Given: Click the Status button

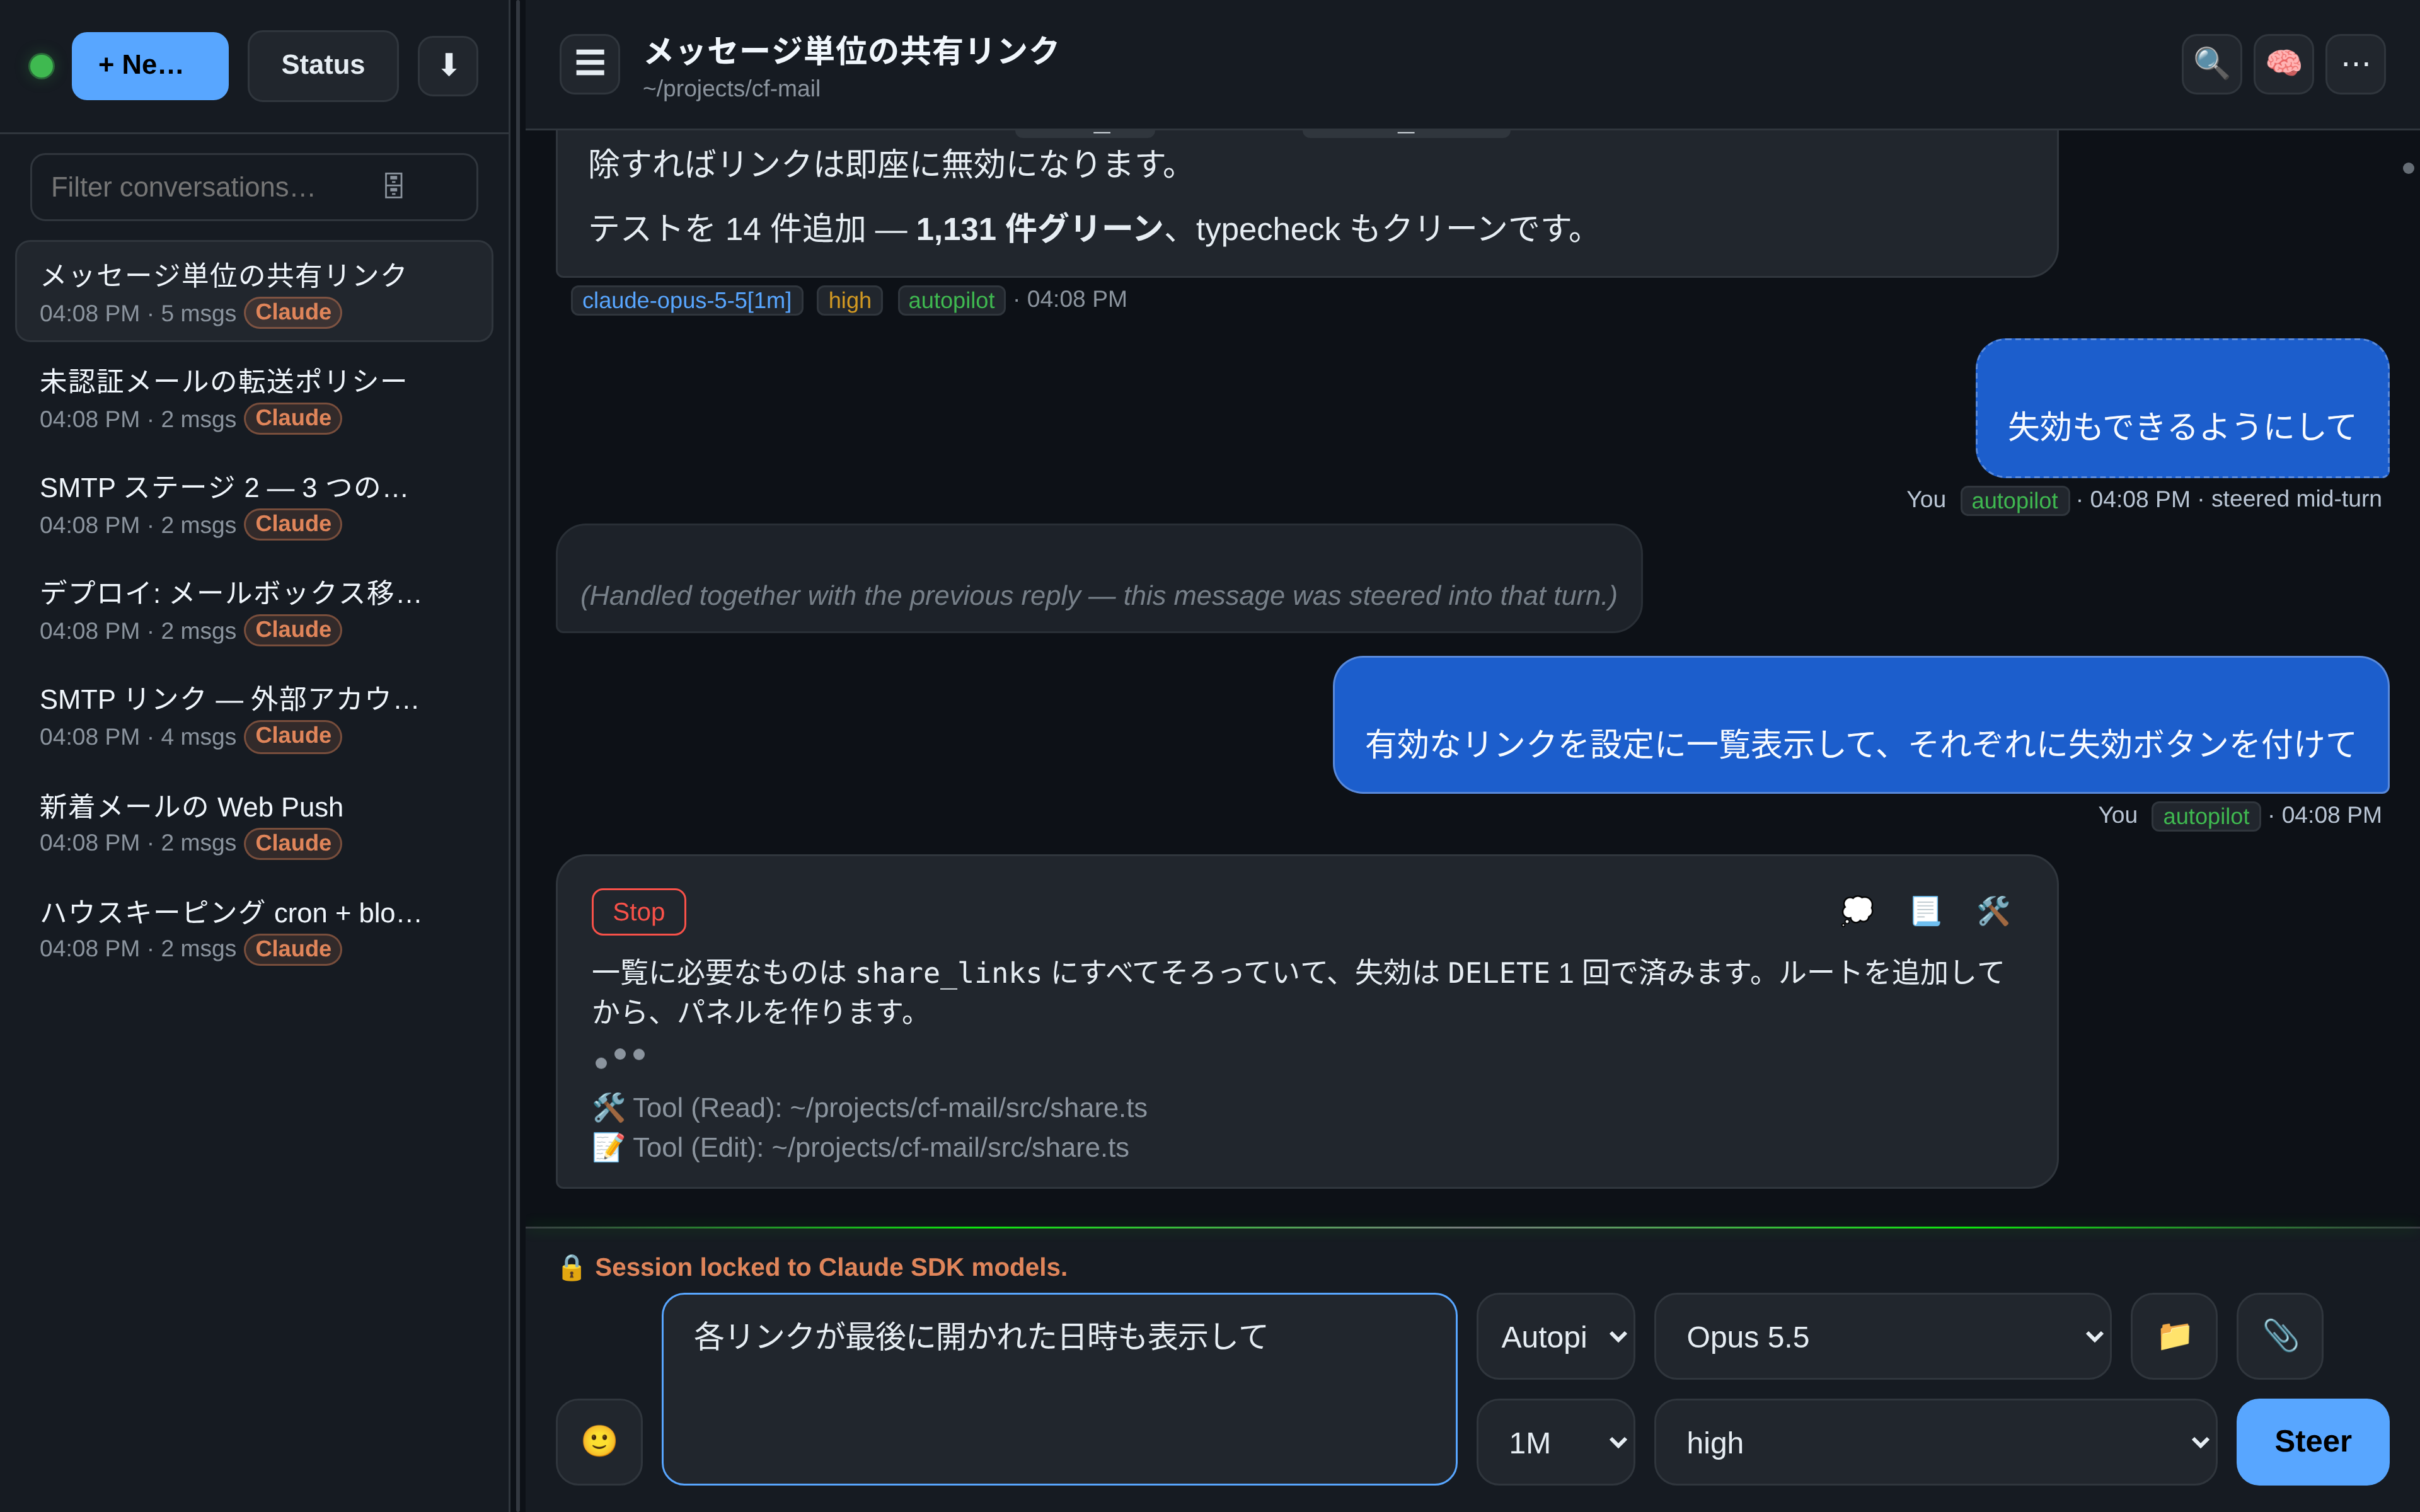Looking at the screenshot, I should pyautogui.click(x=322, y=66).
